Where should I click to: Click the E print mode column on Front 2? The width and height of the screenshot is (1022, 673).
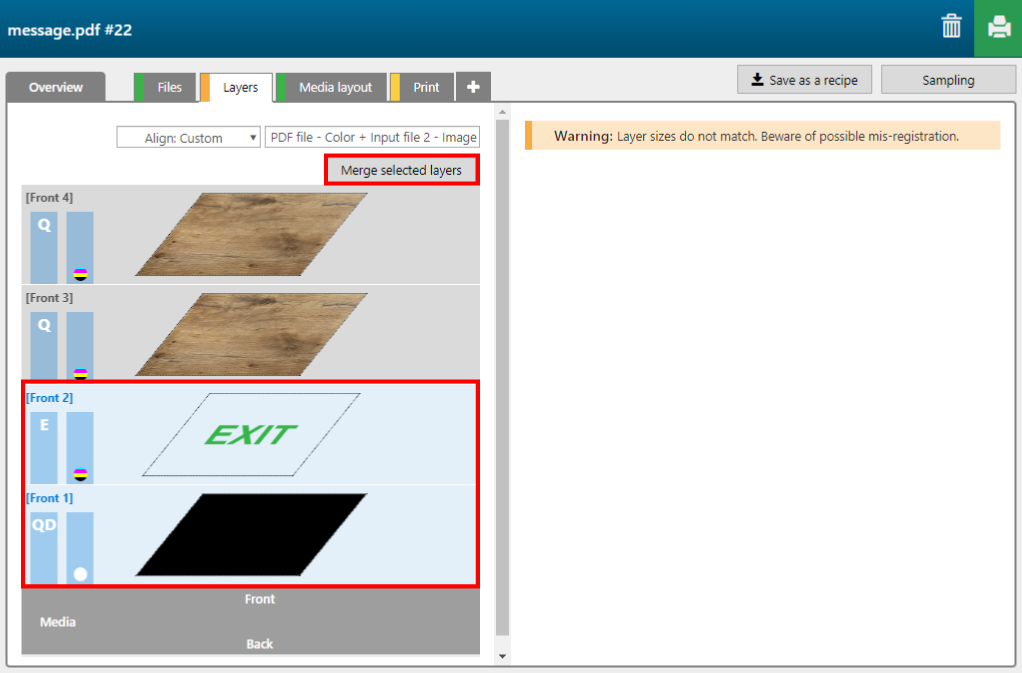pyautogui.click(x=44, y=448)
